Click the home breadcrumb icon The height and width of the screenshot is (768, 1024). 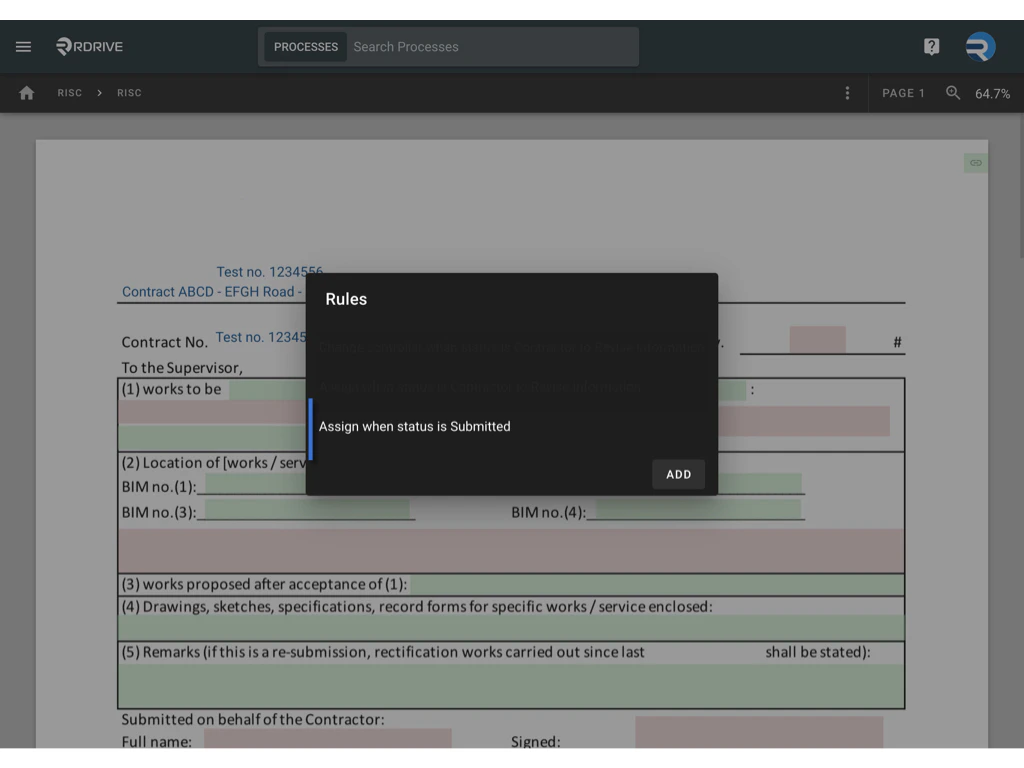coord(26,92)
